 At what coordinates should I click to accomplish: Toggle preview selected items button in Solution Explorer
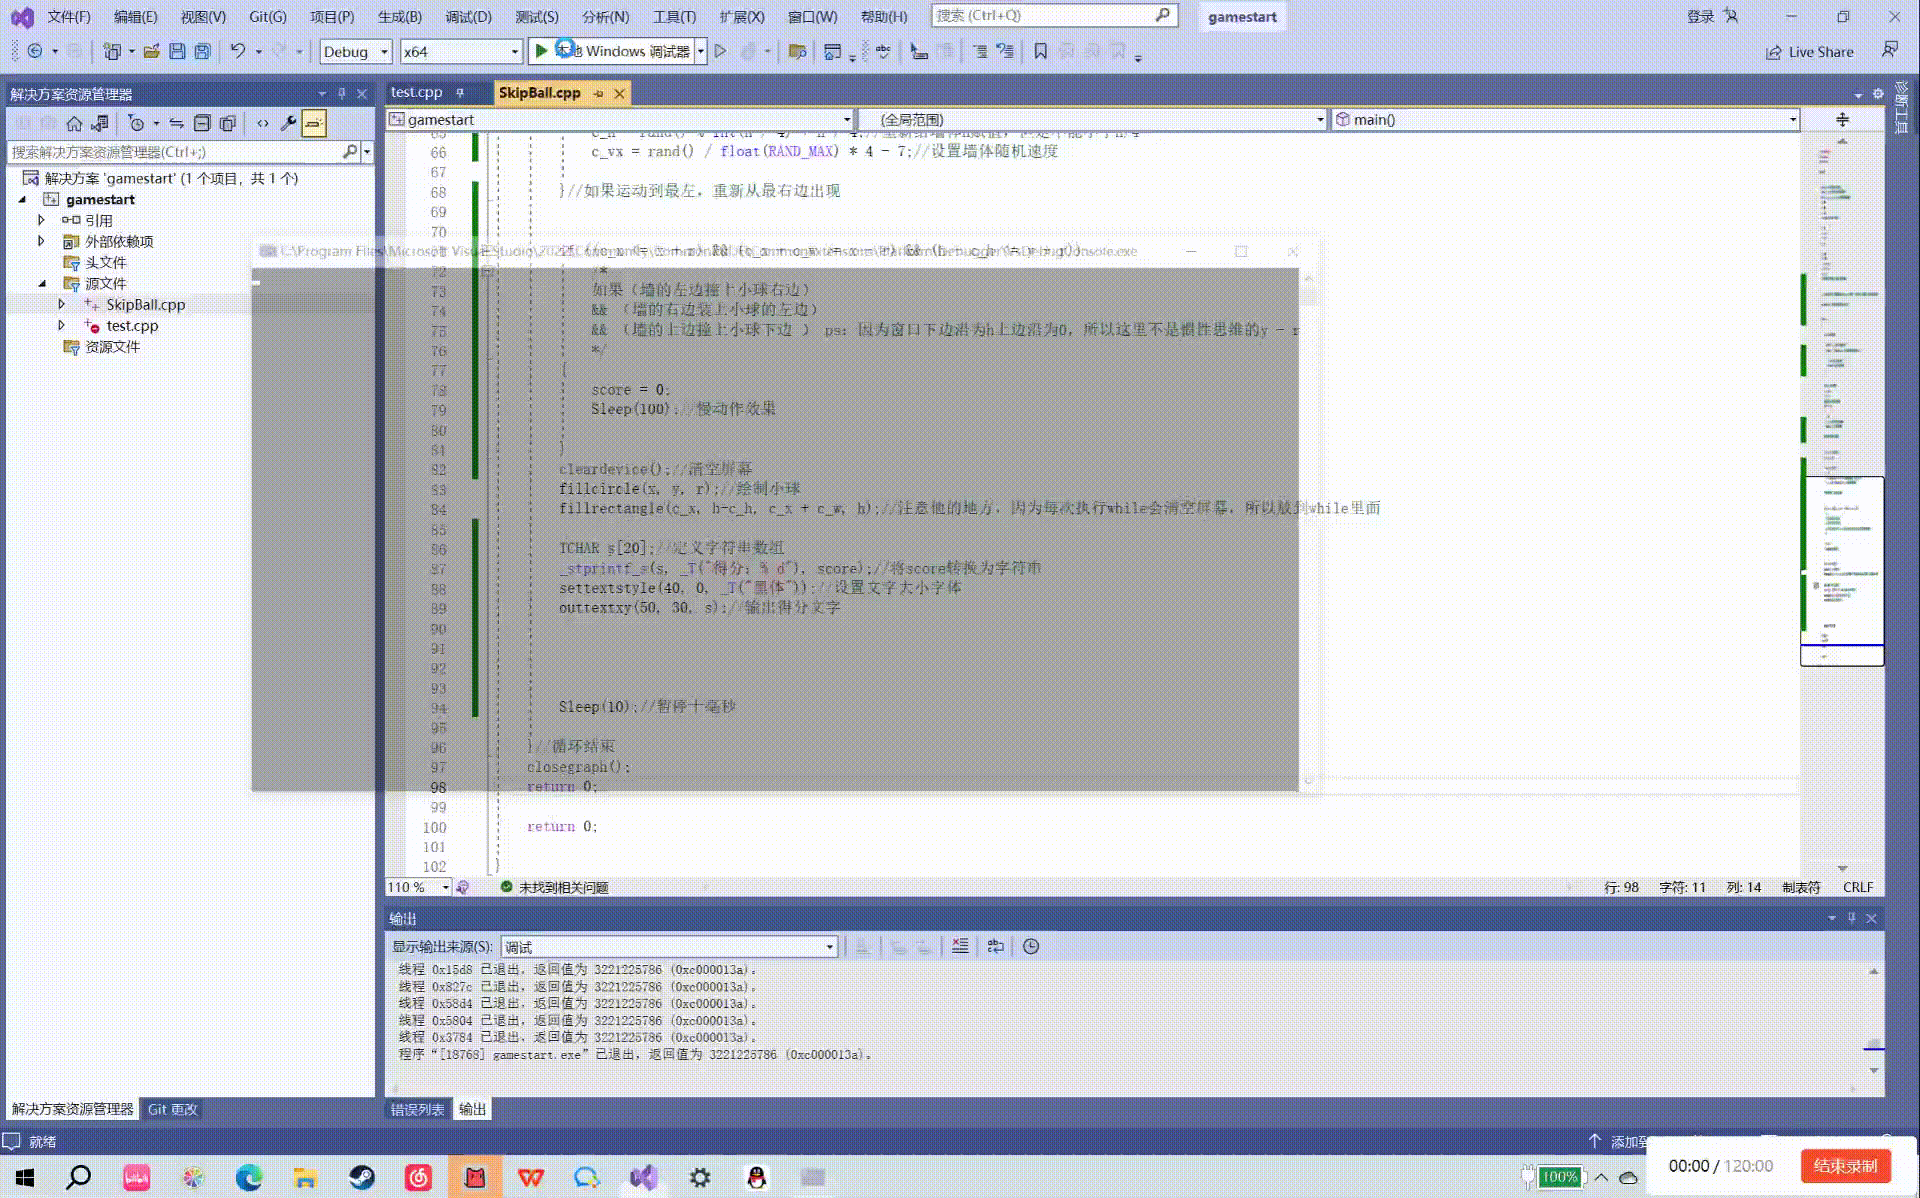[314, 123]
